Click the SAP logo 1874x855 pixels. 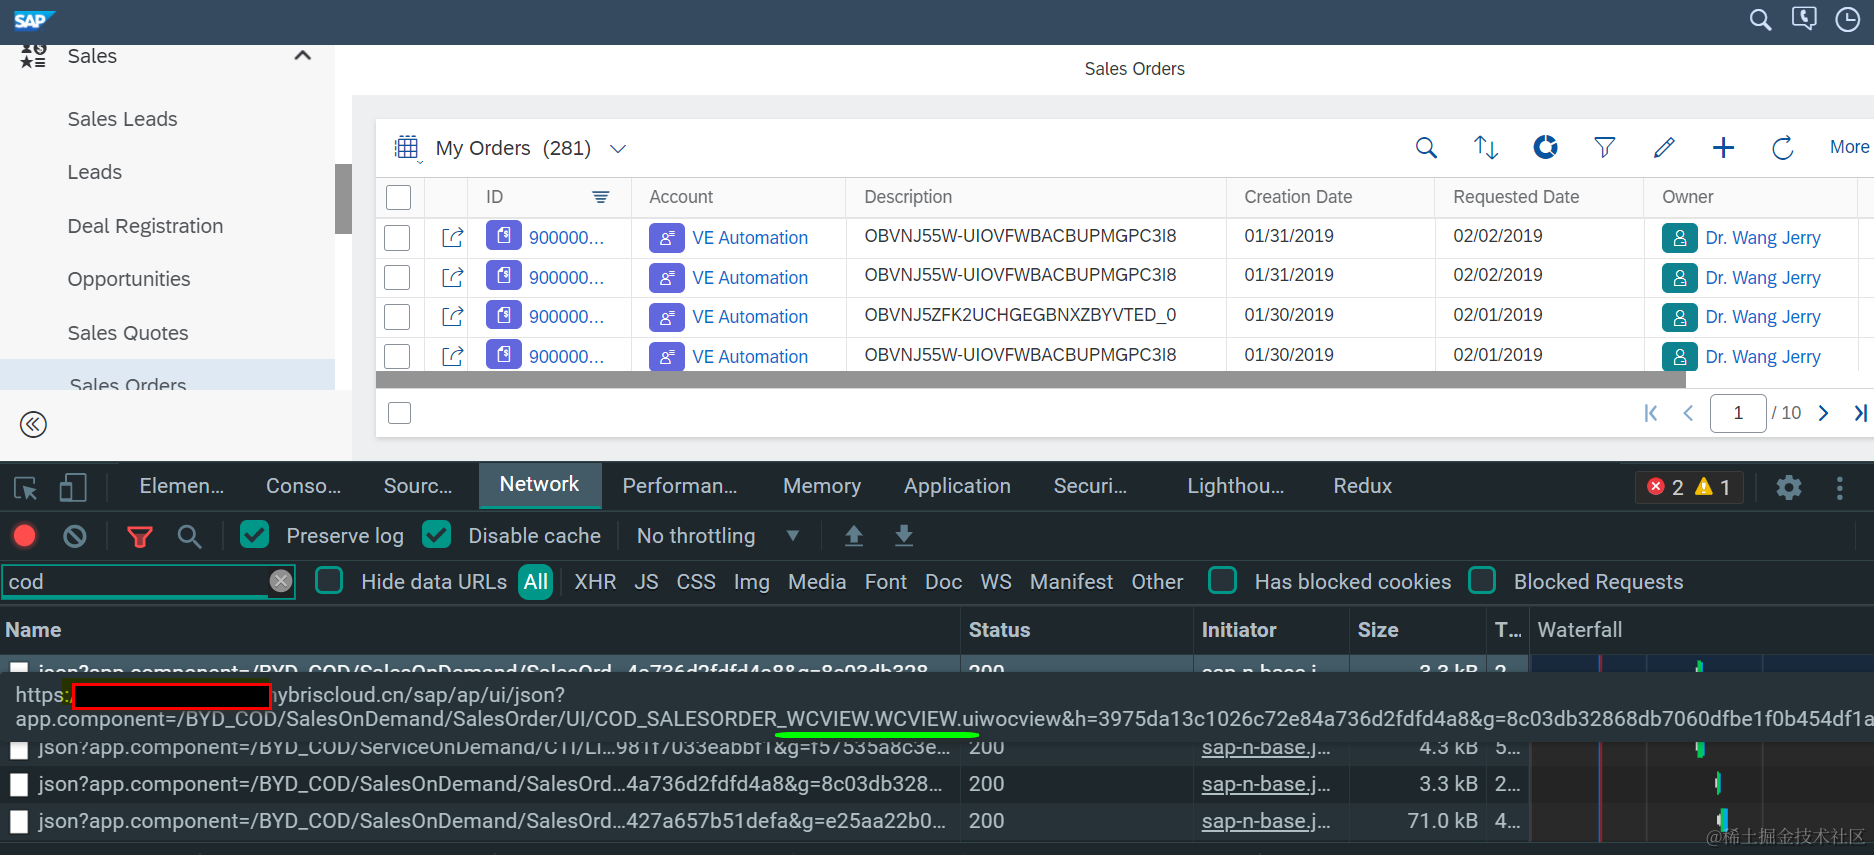coord(33,20)
